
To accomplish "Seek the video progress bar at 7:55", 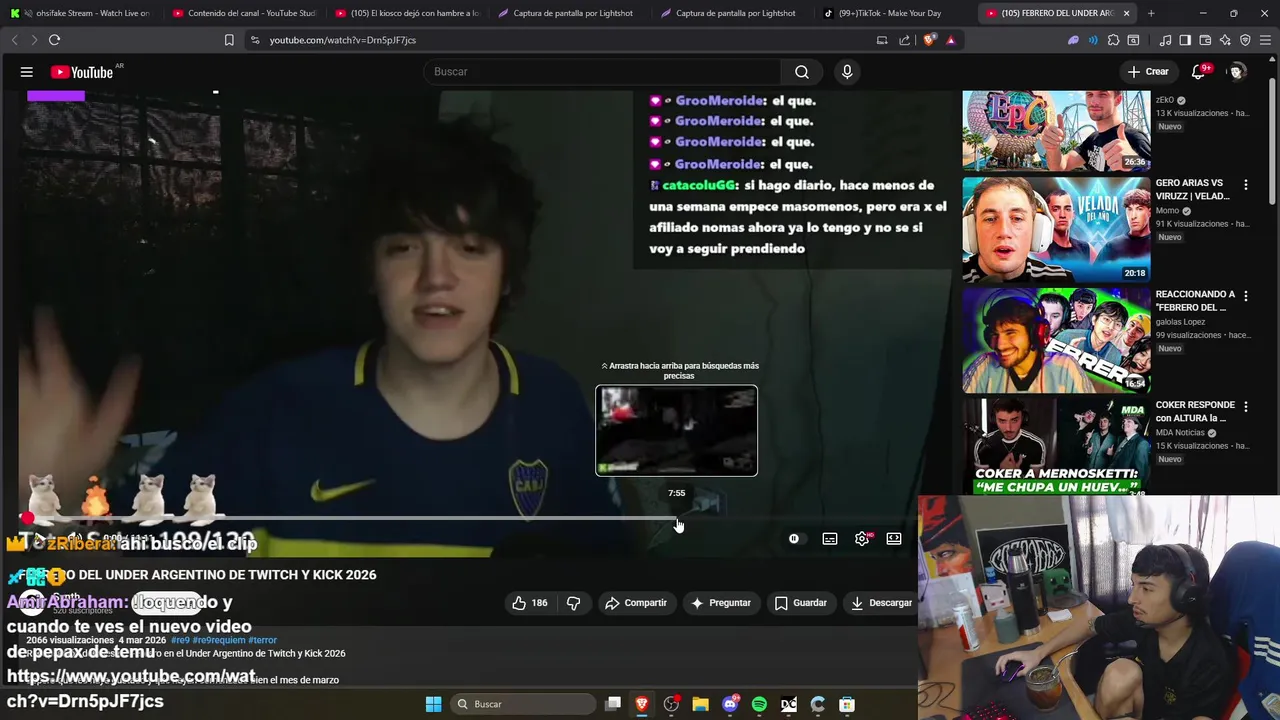I will [x=677, y=518].
